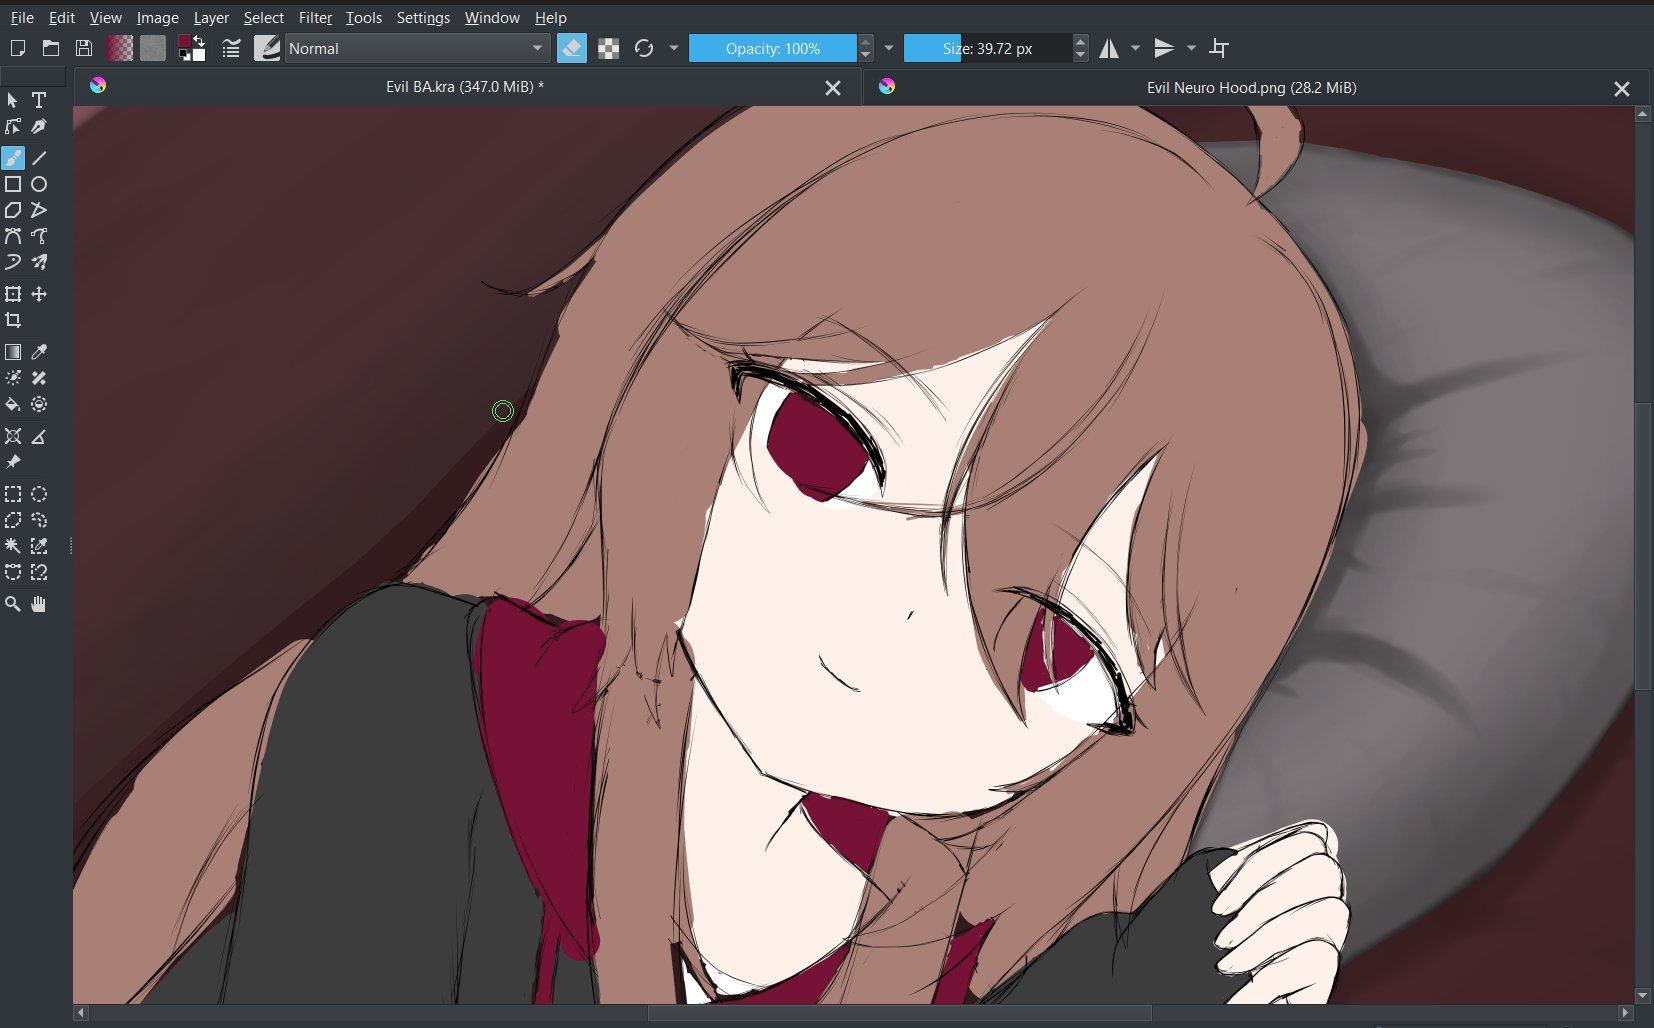Toggle preserve alpha
The image size is (1654, 1028).
coord(608,48)
